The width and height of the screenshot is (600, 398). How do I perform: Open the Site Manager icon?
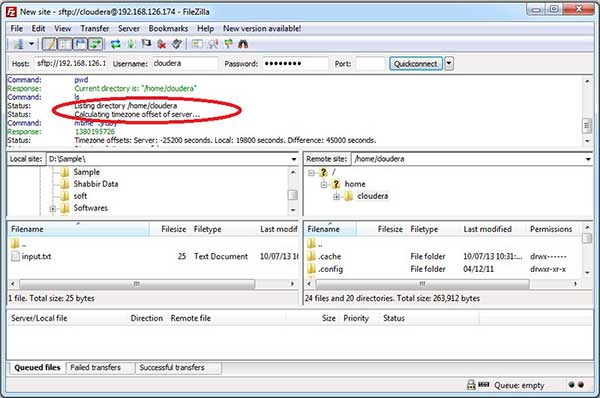pos(18,44)
